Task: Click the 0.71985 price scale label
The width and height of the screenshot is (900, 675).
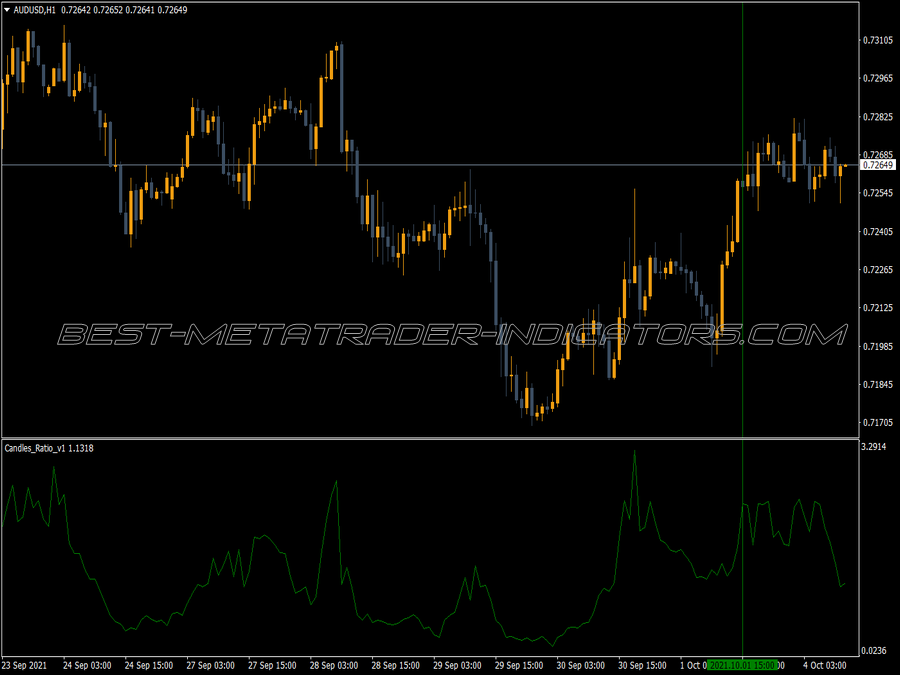Action: click(878, 347)
